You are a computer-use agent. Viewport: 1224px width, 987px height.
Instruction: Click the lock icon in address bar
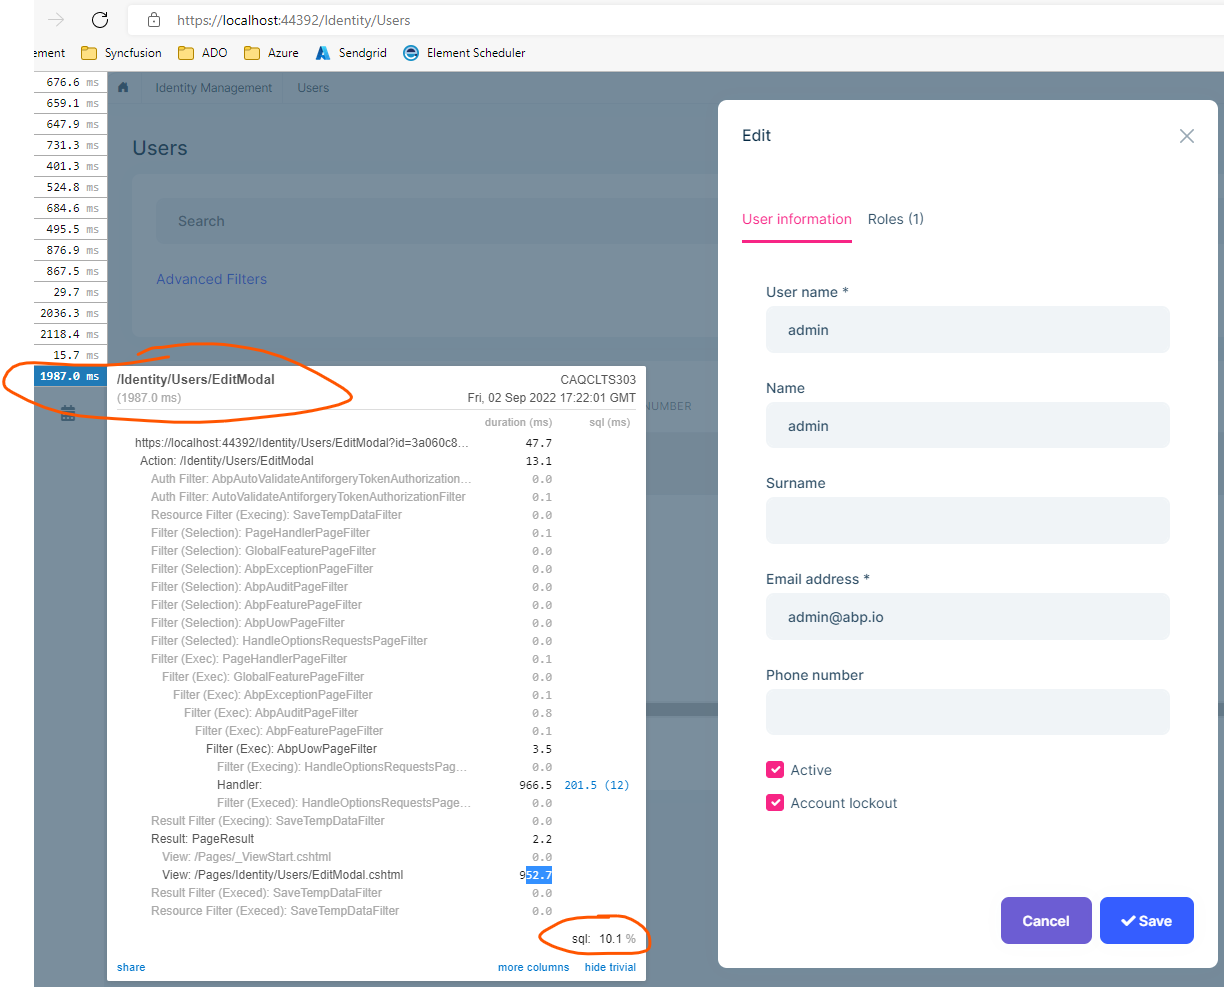153,20
